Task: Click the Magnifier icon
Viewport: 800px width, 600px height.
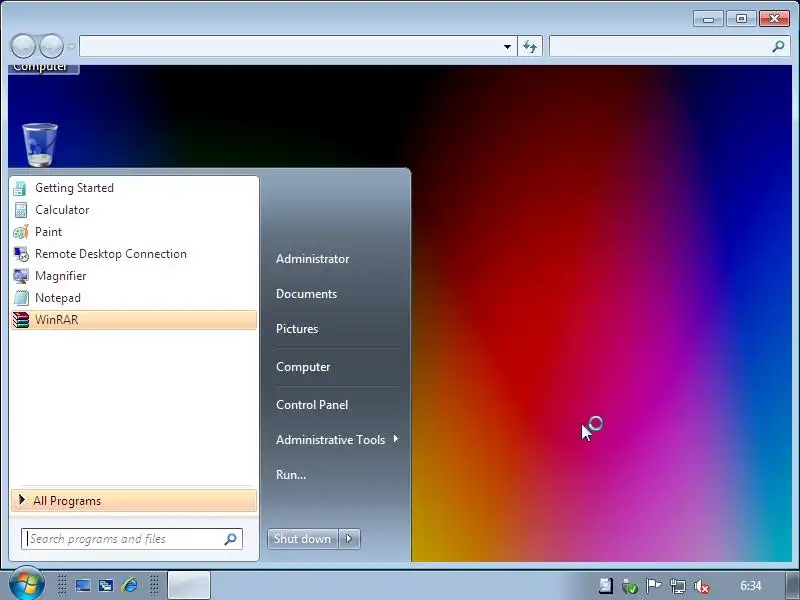Action: pos(21,276)
